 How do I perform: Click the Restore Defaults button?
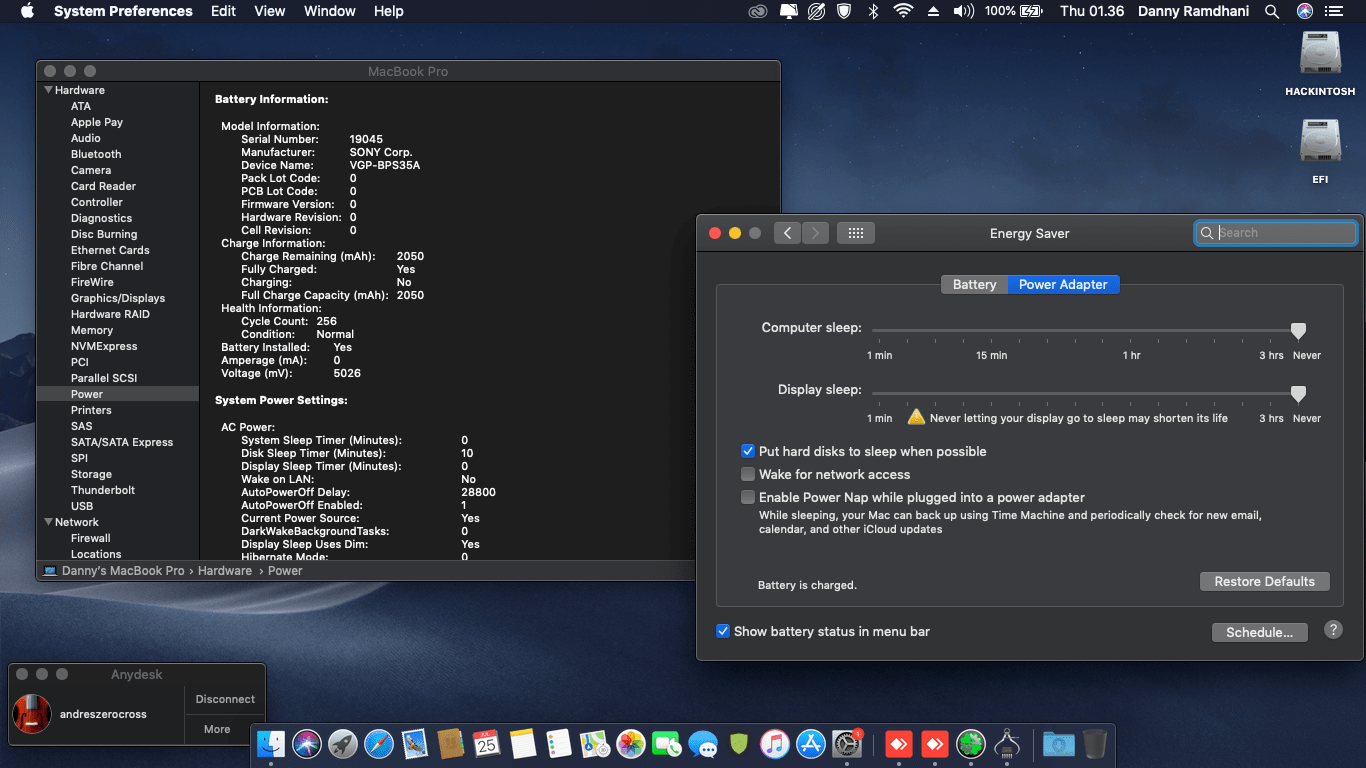[1265, 581]
